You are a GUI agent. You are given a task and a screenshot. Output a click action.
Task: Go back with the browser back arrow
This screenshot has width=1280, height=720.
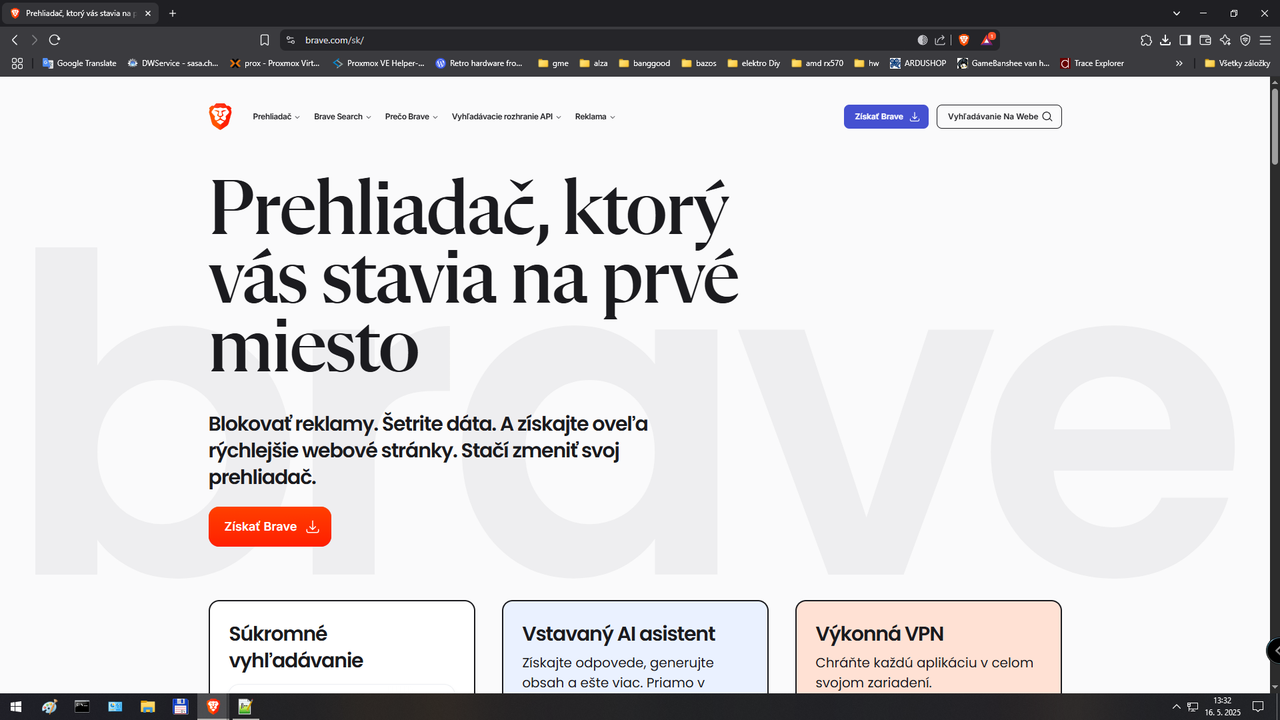tap(14, 40)
